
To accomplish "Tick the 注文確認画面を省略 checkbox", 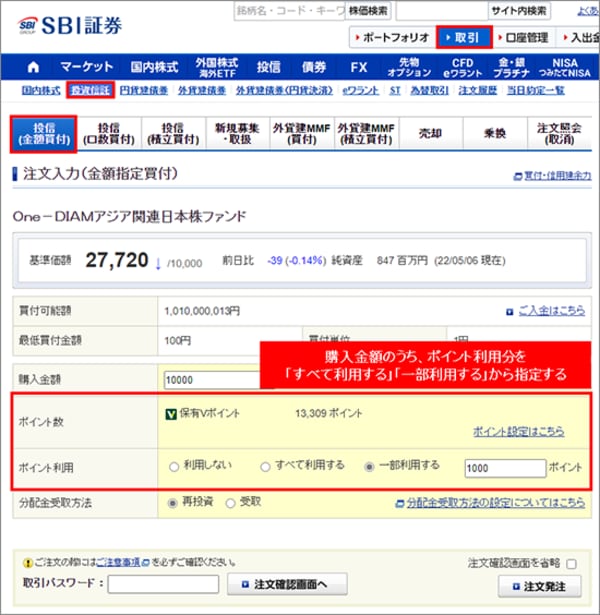I will click(571, 564).
